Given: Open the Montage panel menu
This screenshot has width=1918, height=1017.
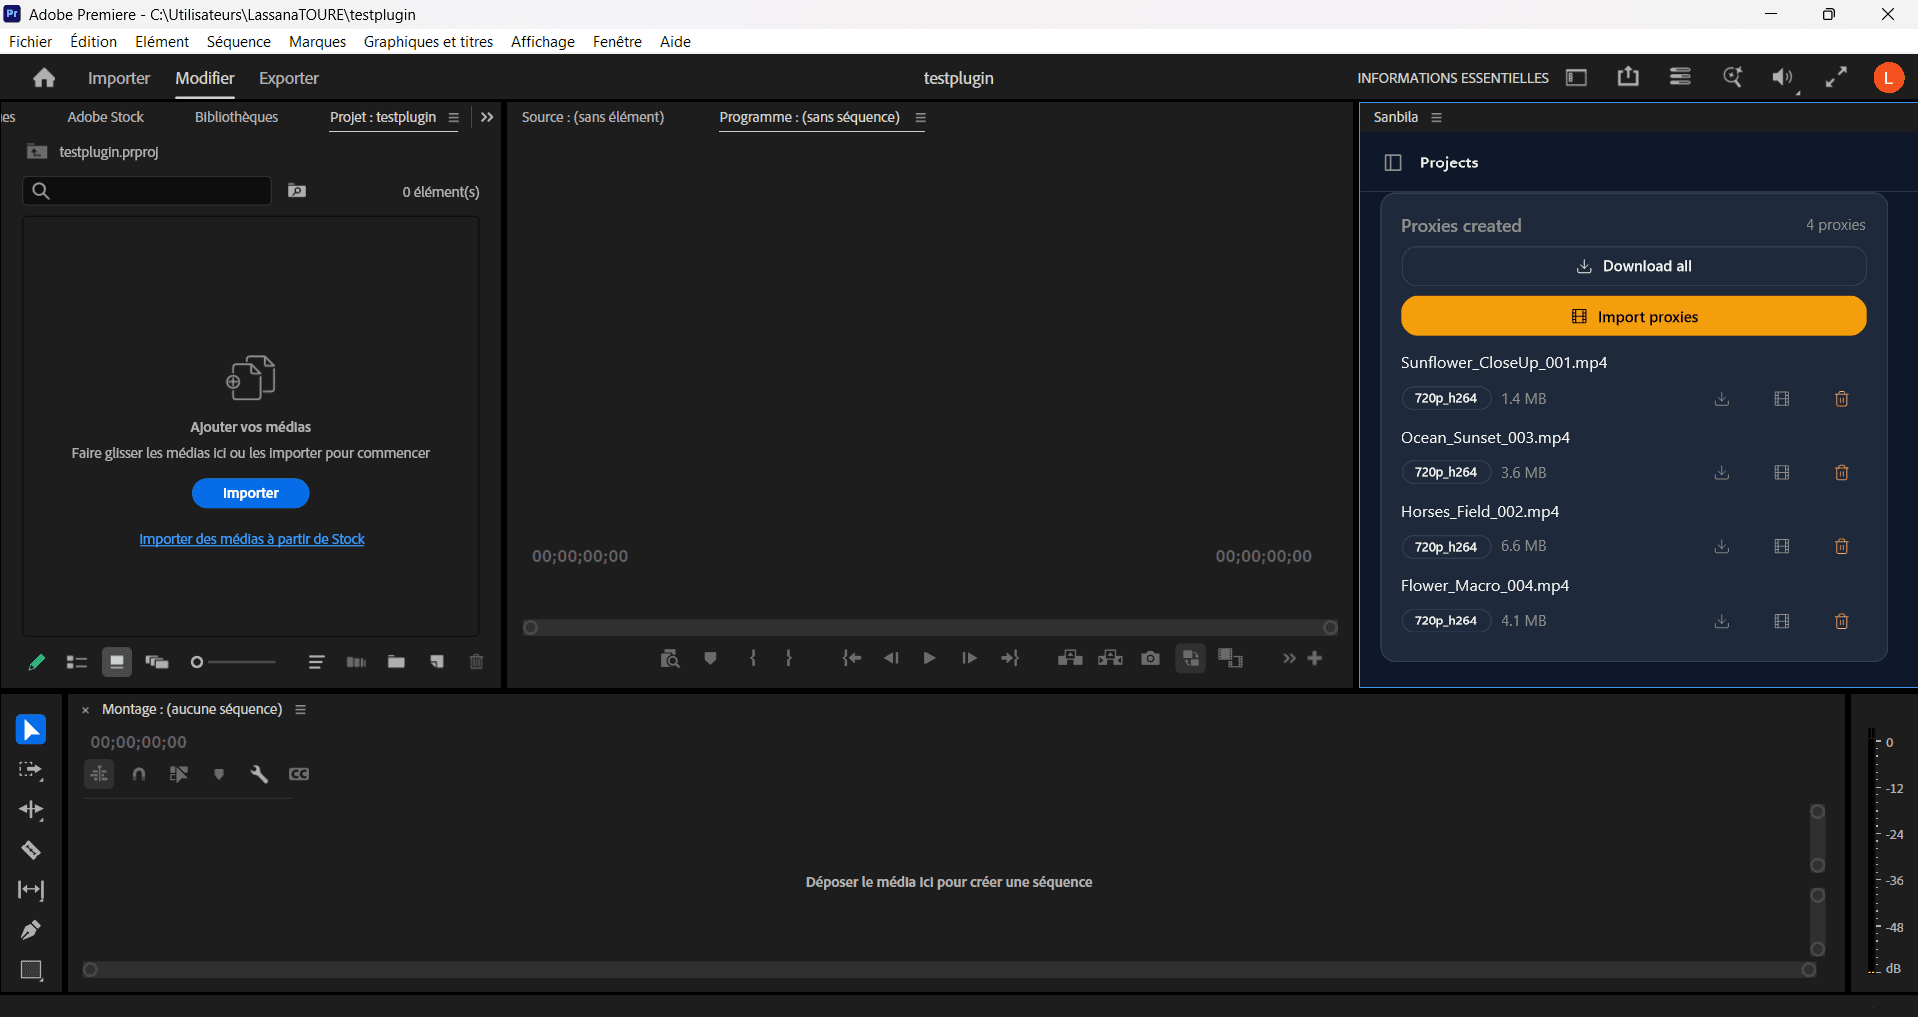Looking at the screenshot, I should pos(300,710).
